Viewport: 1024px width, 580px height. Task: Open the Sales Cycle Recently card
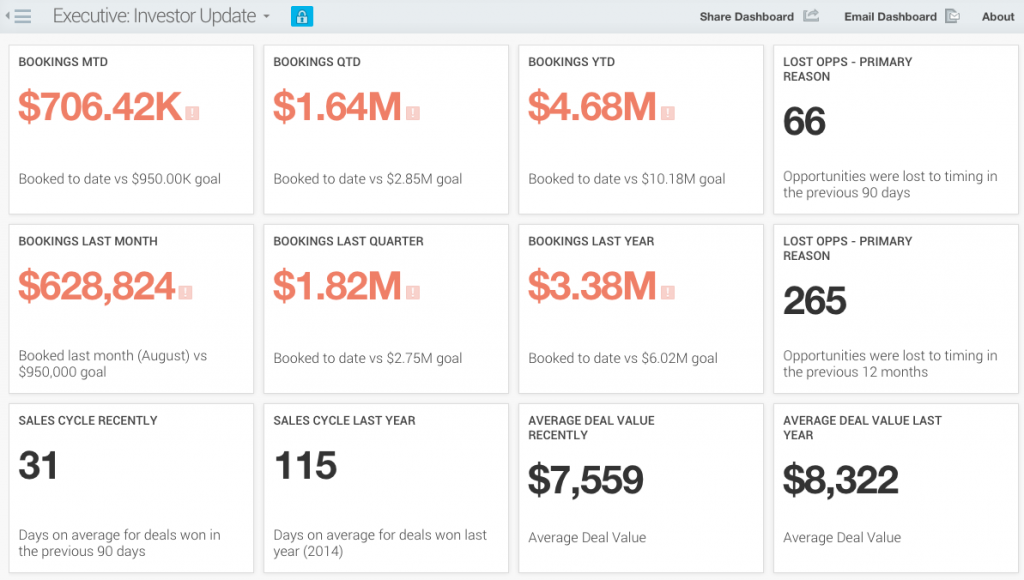[131, 488]
